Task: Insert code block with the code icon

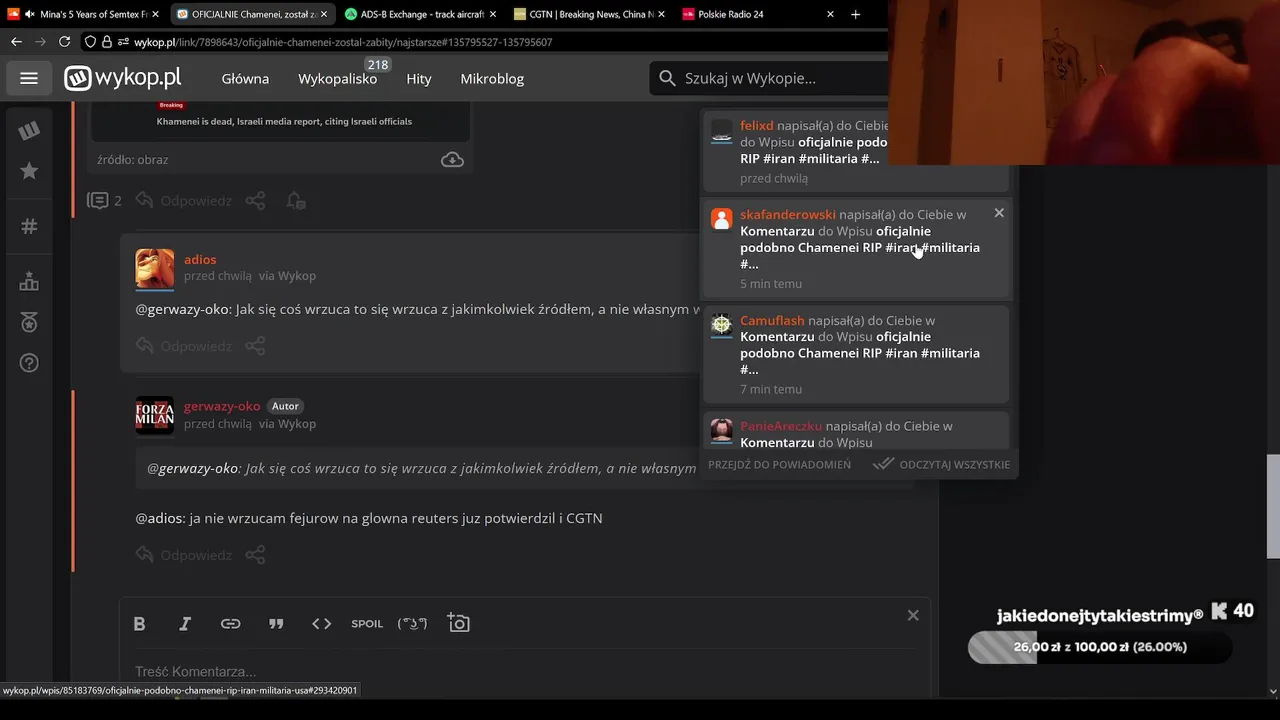Action: click(x=322, y=623)
